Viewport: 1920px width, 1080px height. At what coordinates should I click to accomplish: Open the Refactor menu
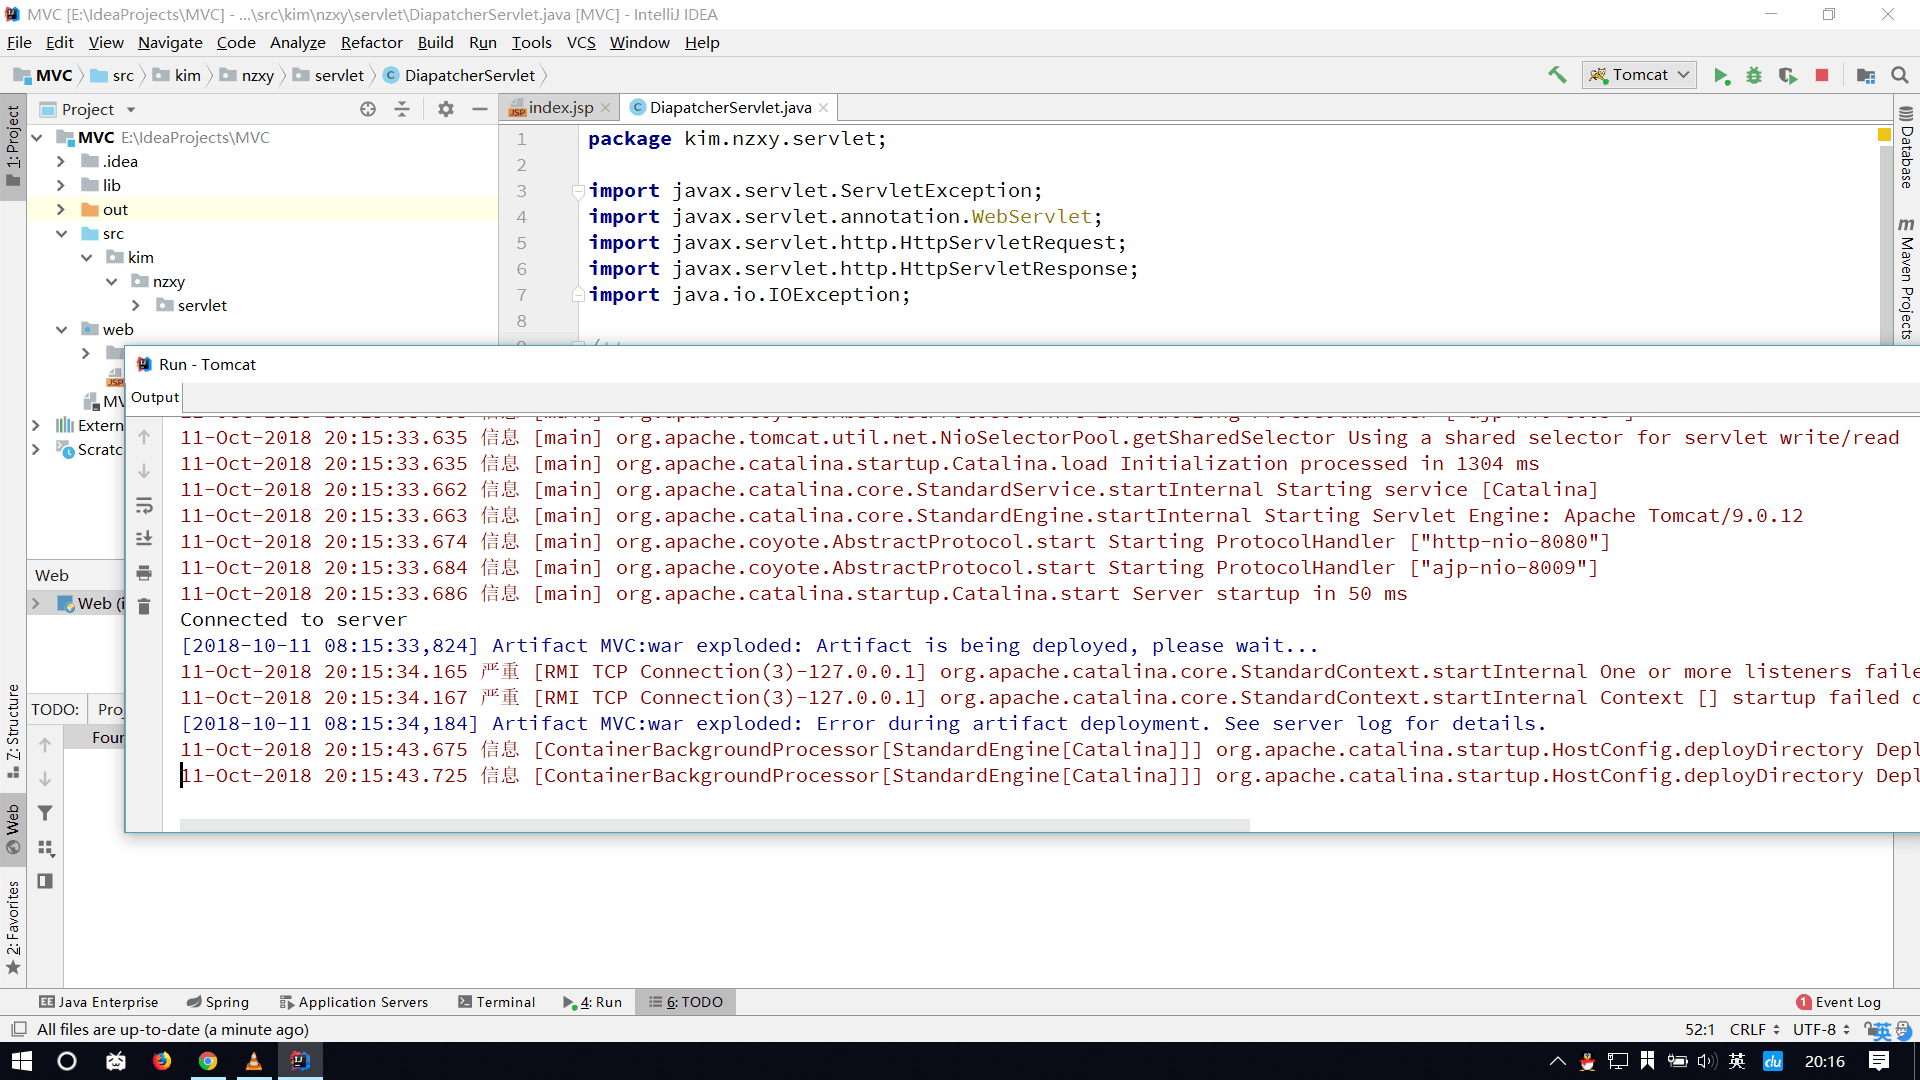[371, 42]
